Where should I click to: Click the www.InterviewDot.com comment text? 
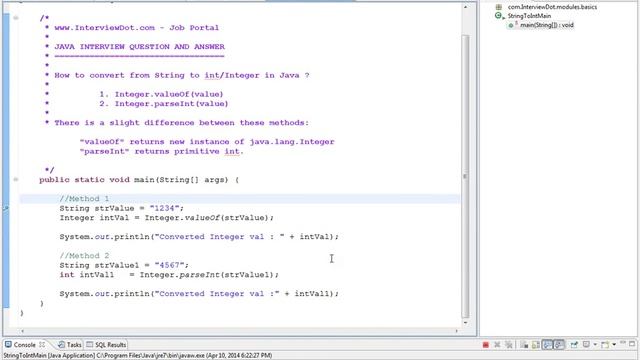coord(136,28)
